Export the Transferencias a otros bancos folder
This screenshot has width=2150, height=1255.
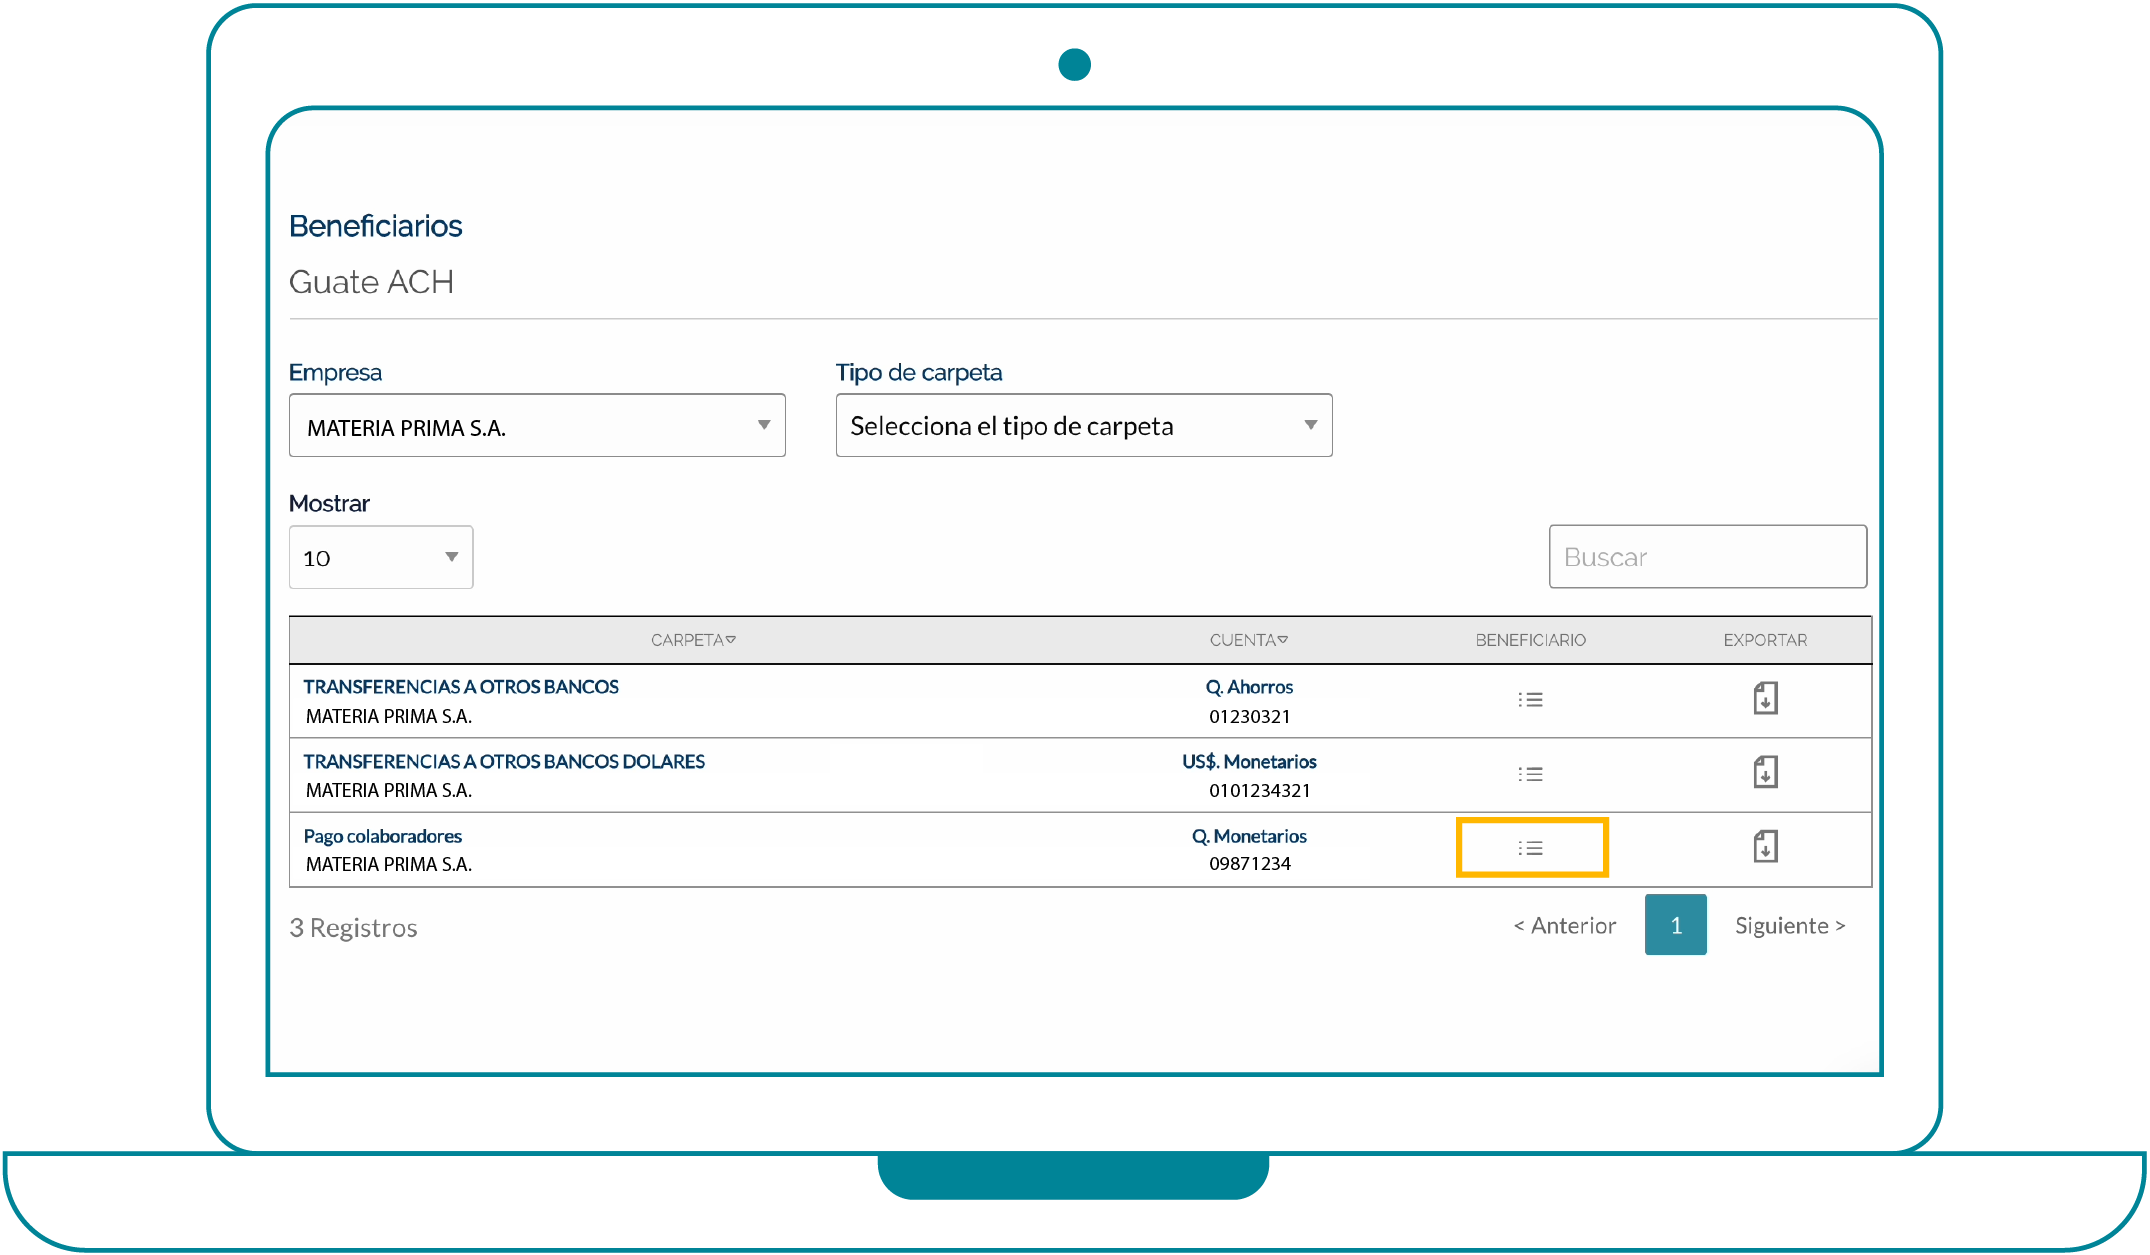pos(1765,698)
